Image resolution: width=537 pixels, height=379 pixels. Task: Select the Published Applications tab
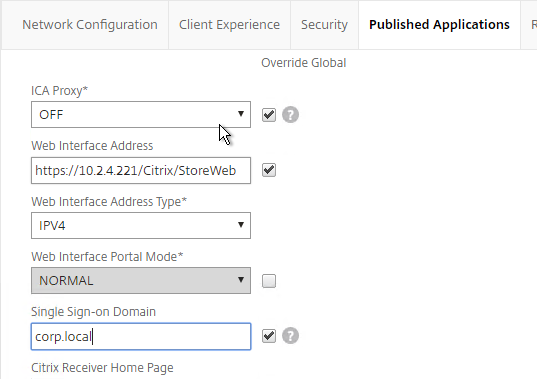coord(439,25)
